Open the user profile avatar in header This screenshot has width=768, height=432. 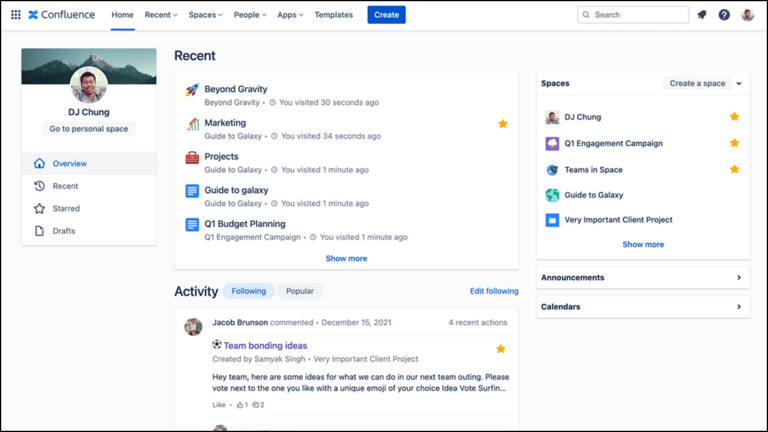tap(747, 15)
